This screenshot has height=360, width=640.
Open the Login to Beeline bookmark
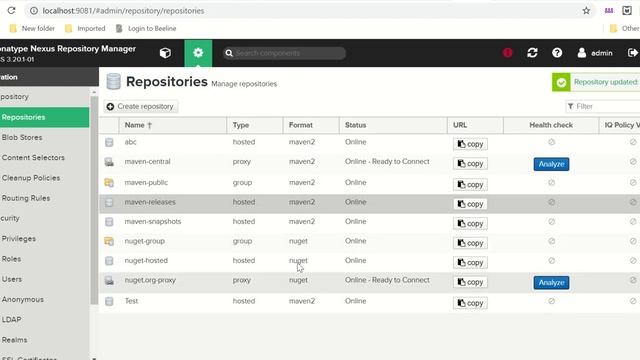pyautogui.click(x=146, y=29)
